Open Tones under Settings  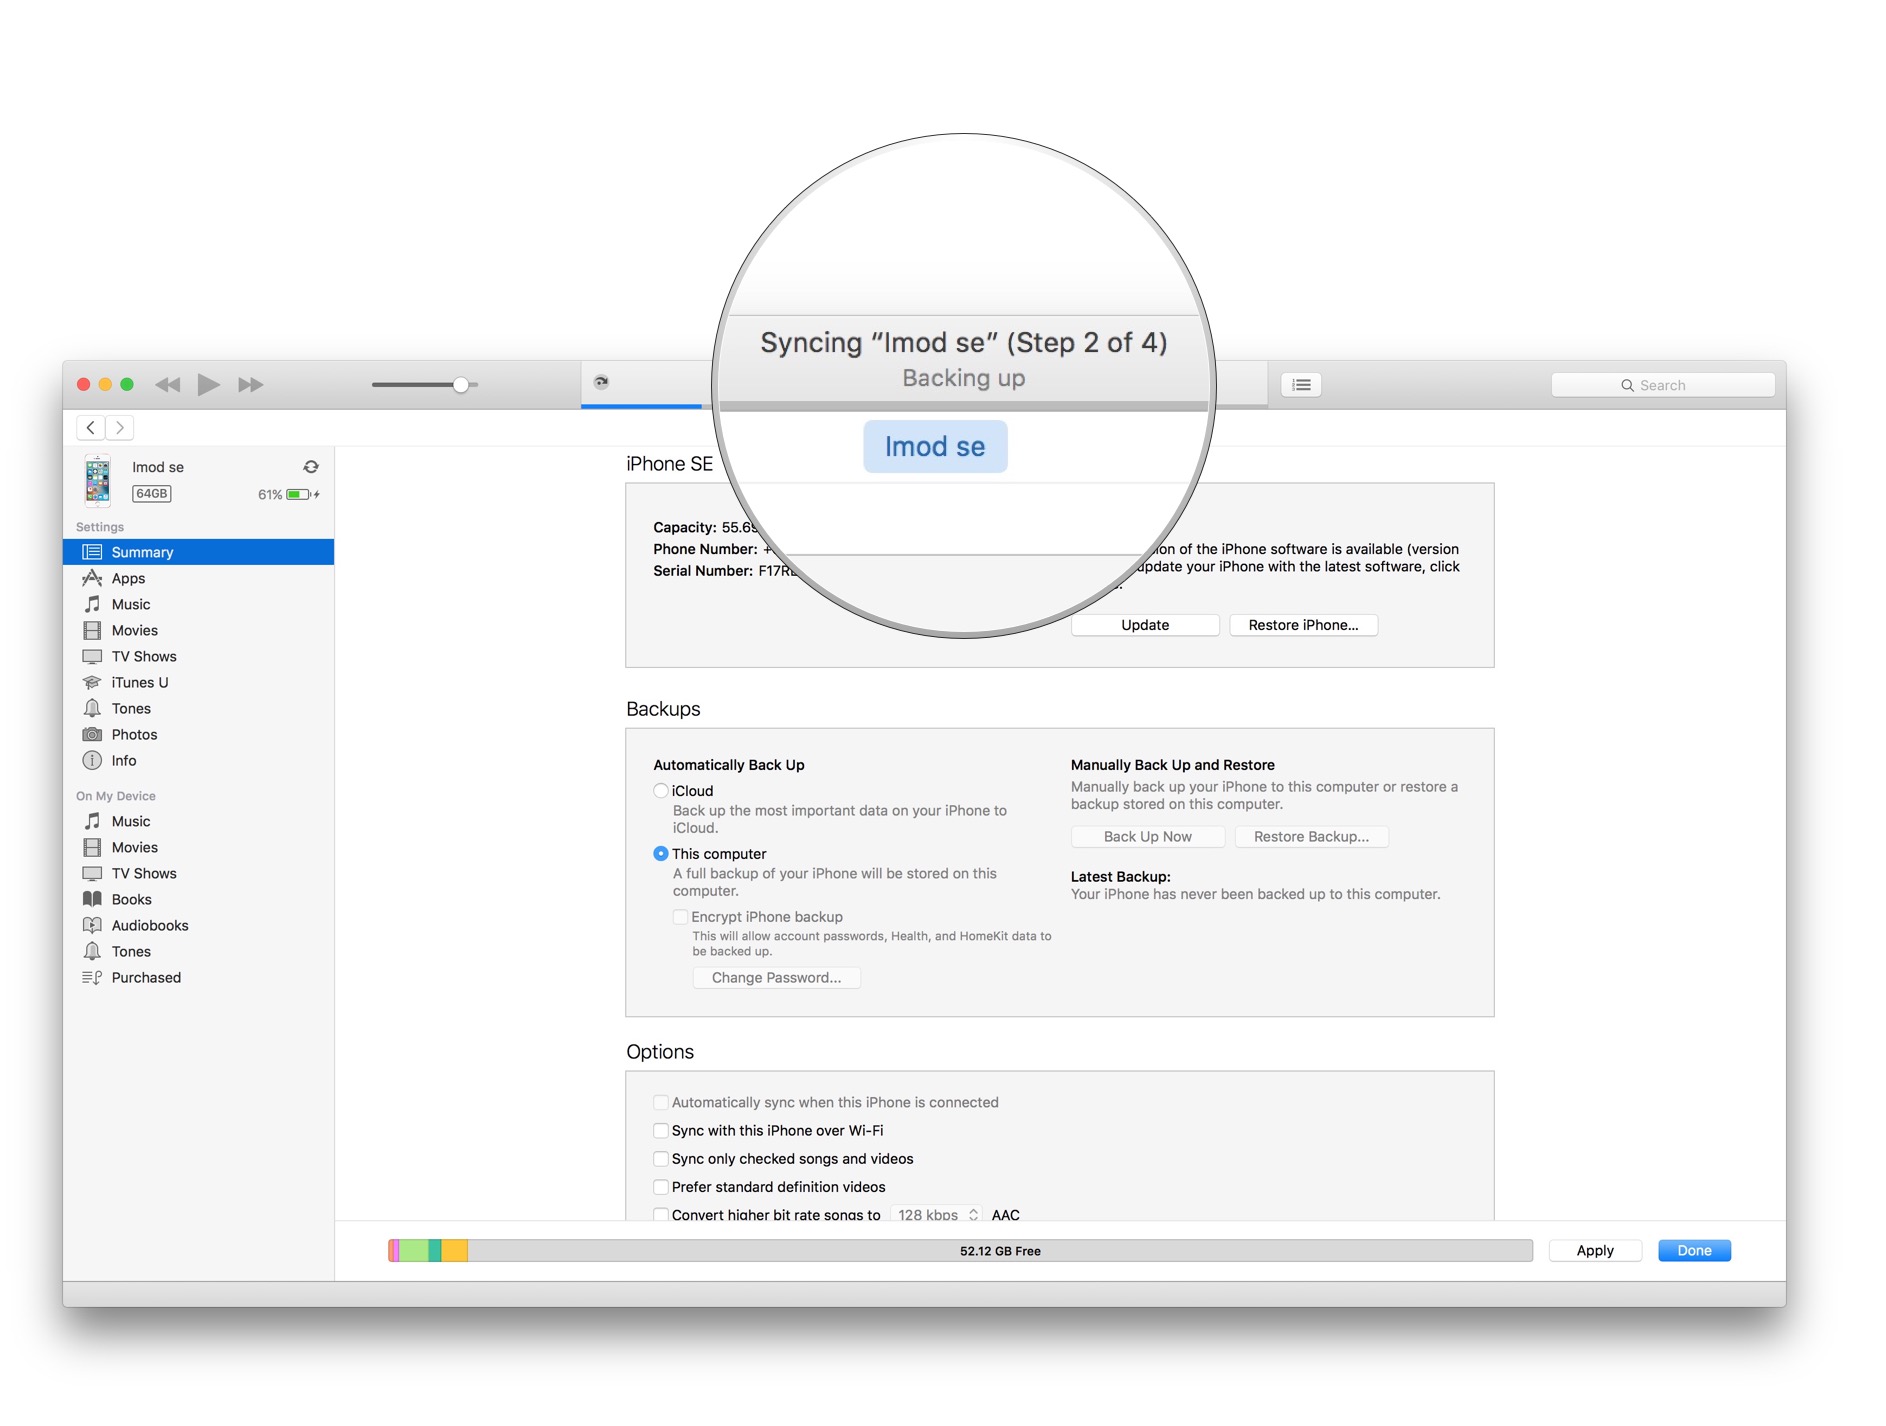pyautogui.click(x=198, y=708)
